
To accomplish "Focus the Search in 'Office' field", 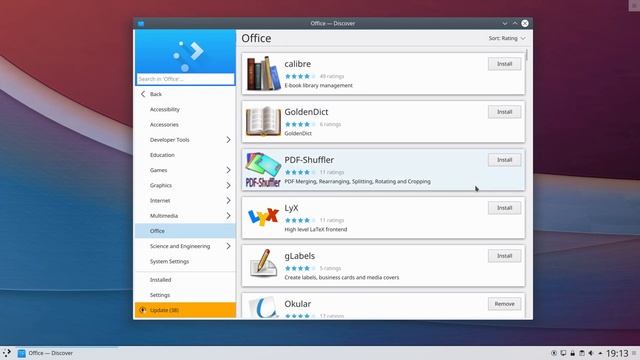I will pyautogui.click(x=185, y=79).
